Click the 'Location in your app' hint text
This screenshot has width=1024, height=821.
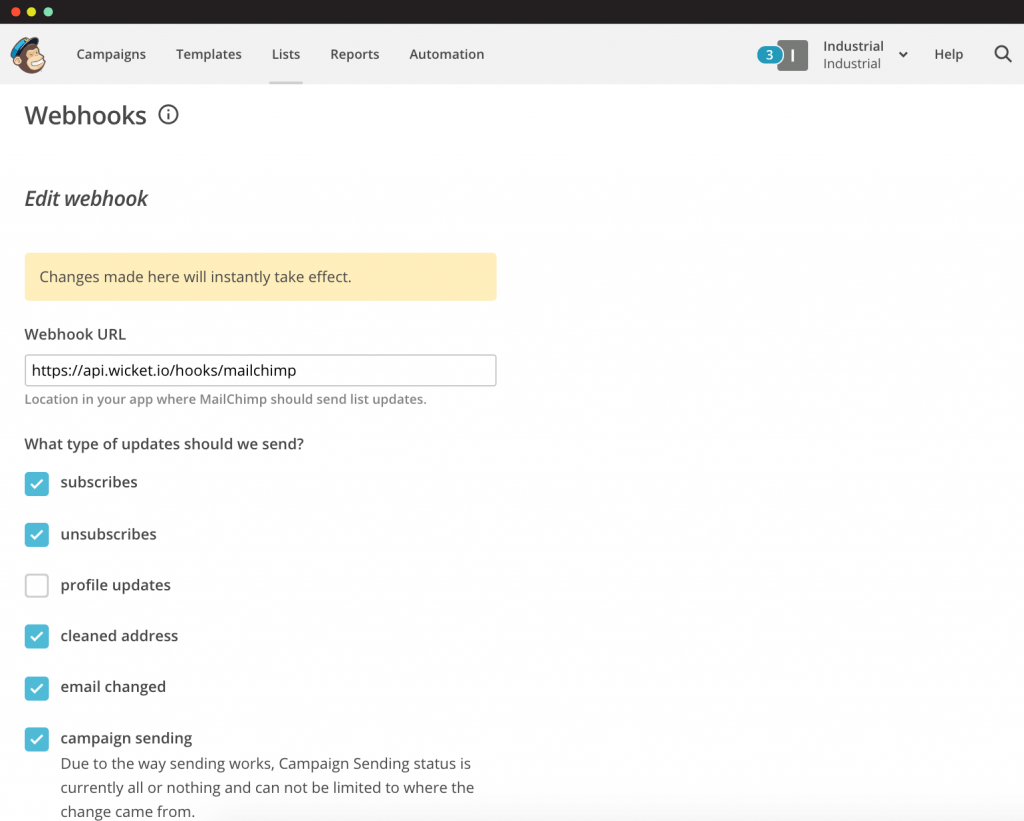pyautogui.click(x=225, y=399)
